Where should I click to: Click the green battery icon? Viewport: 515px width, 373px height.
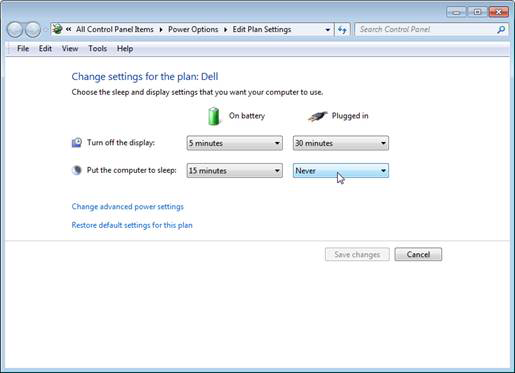[214, 116]
